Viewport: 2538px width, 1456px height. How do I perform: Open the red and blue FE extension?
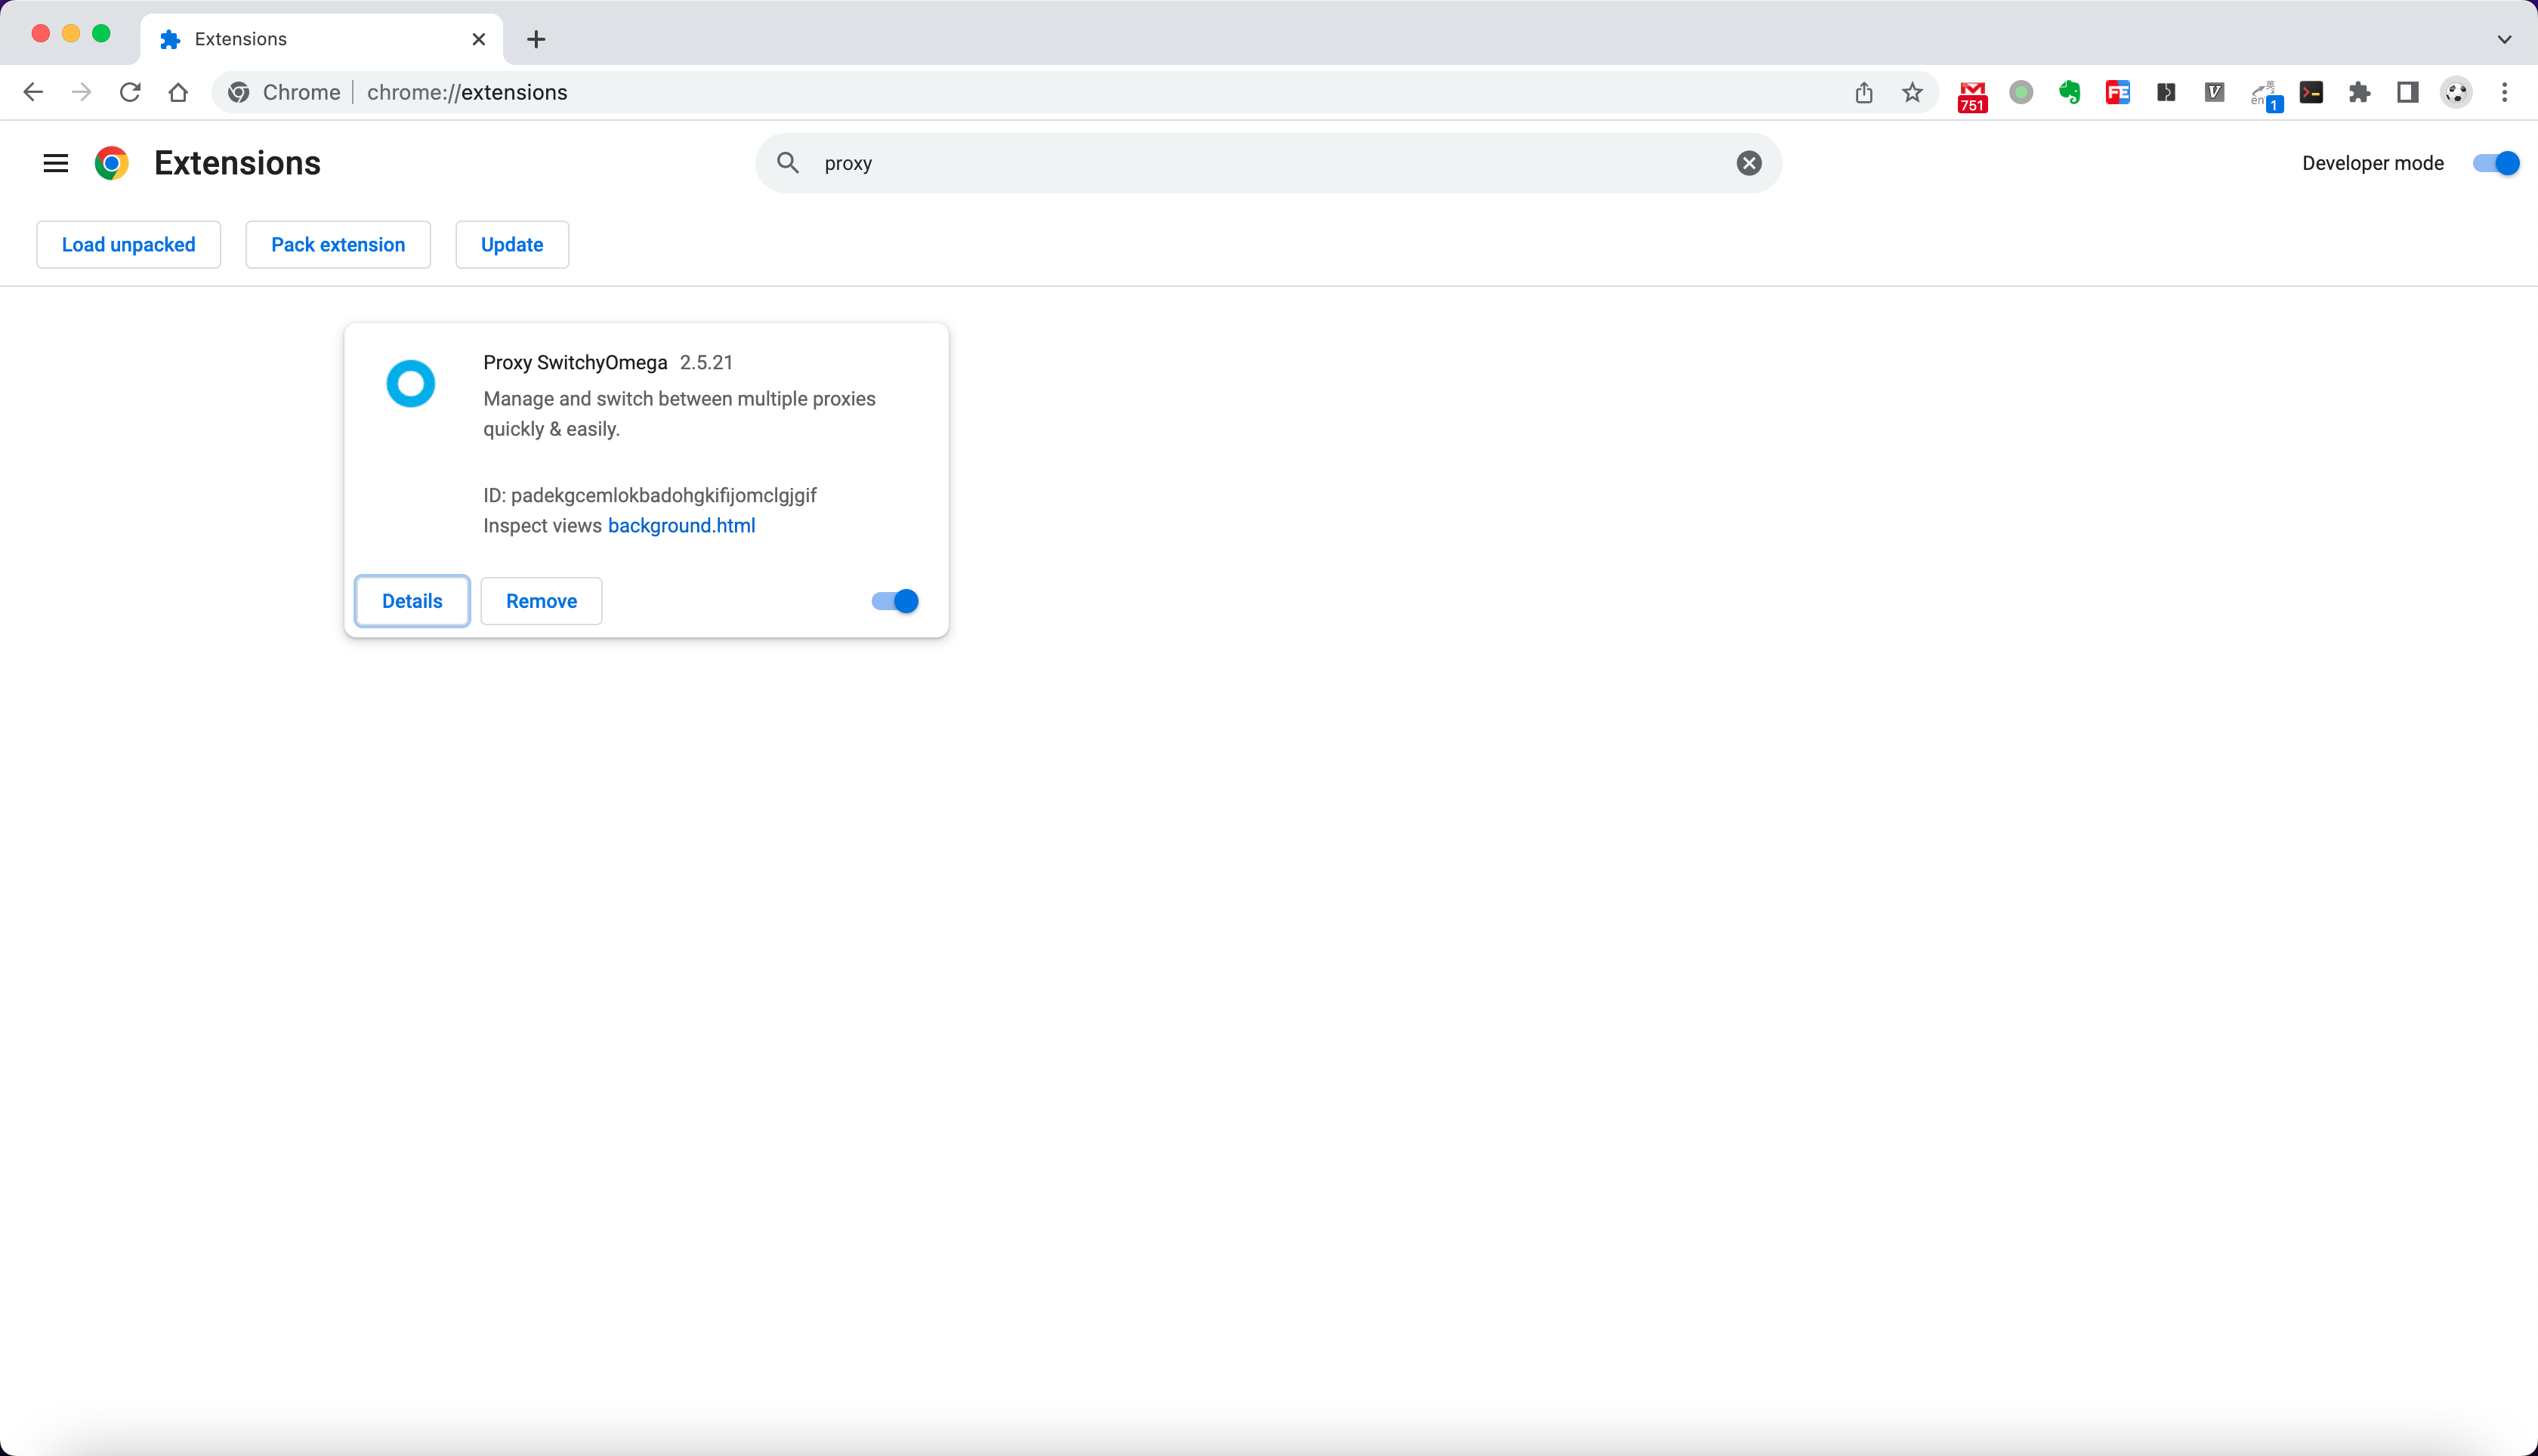tap(2117, 93)
